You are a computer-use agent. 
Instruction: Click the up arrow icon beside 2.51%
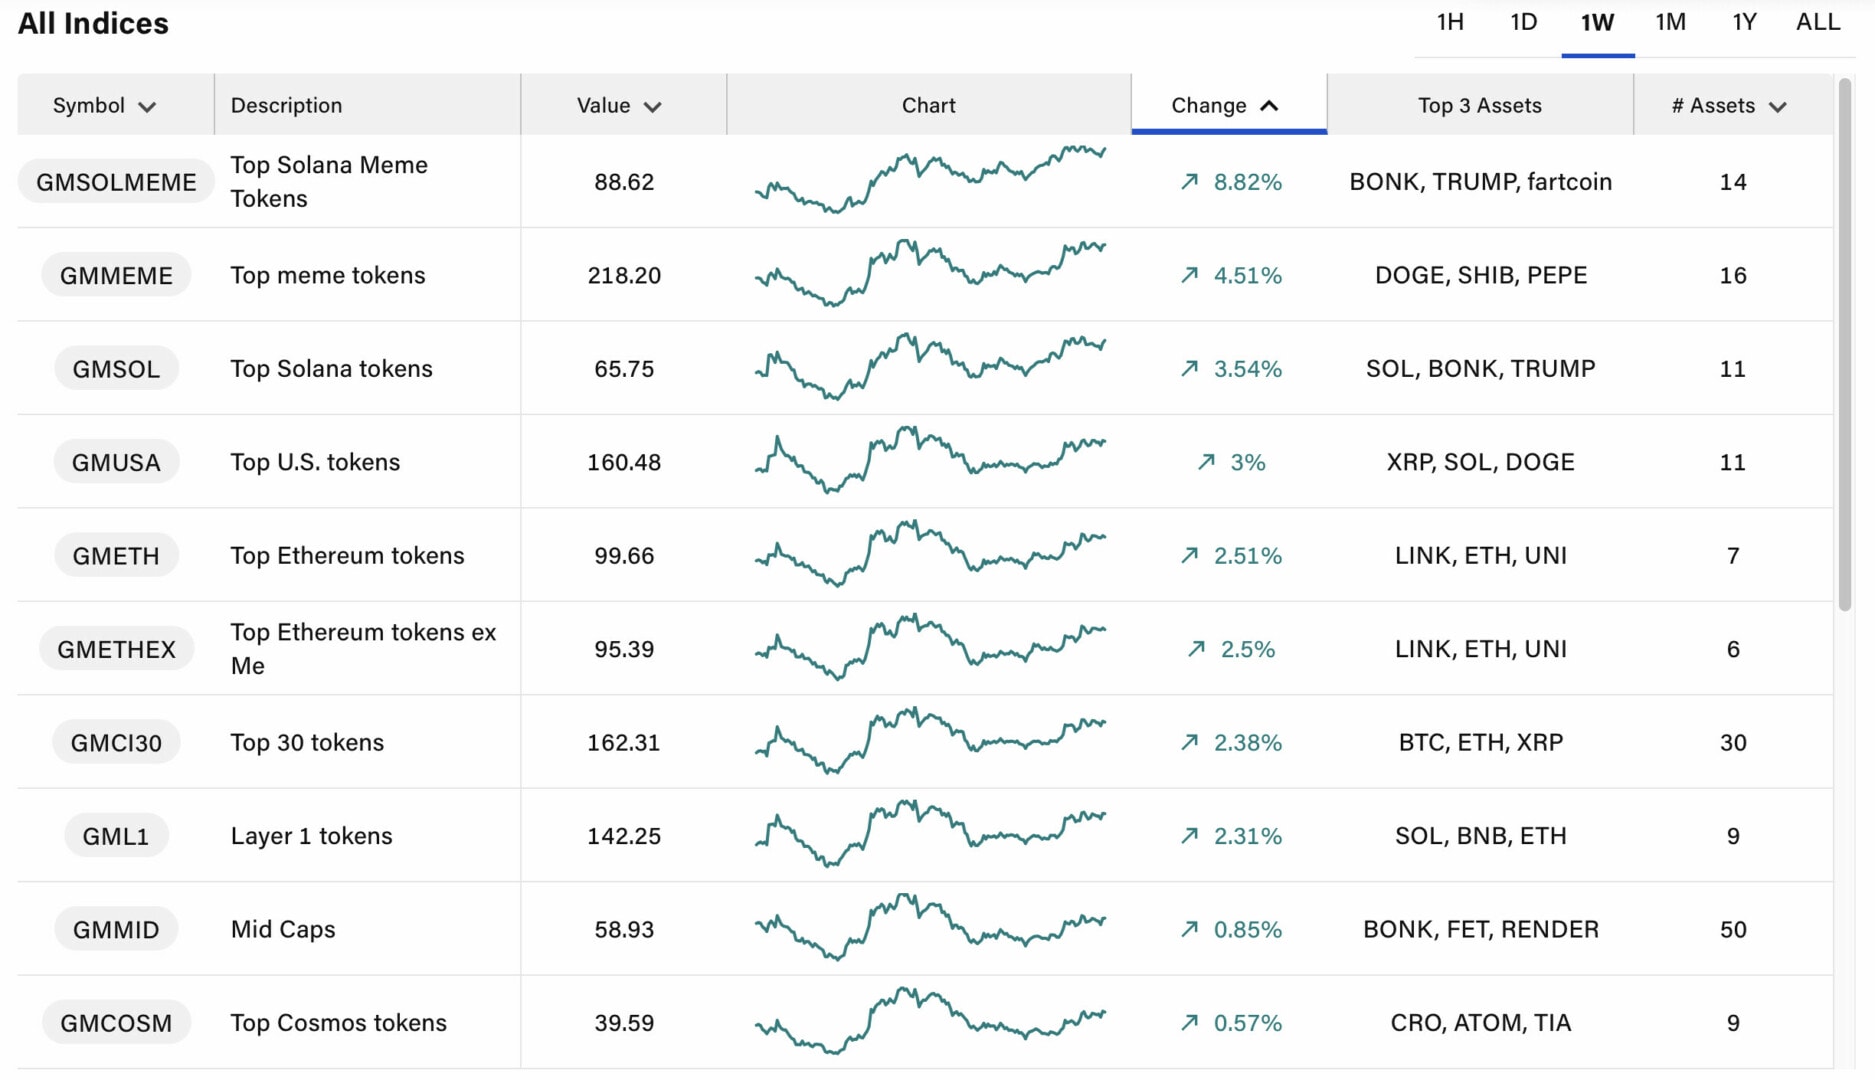tap(1189, 555)
